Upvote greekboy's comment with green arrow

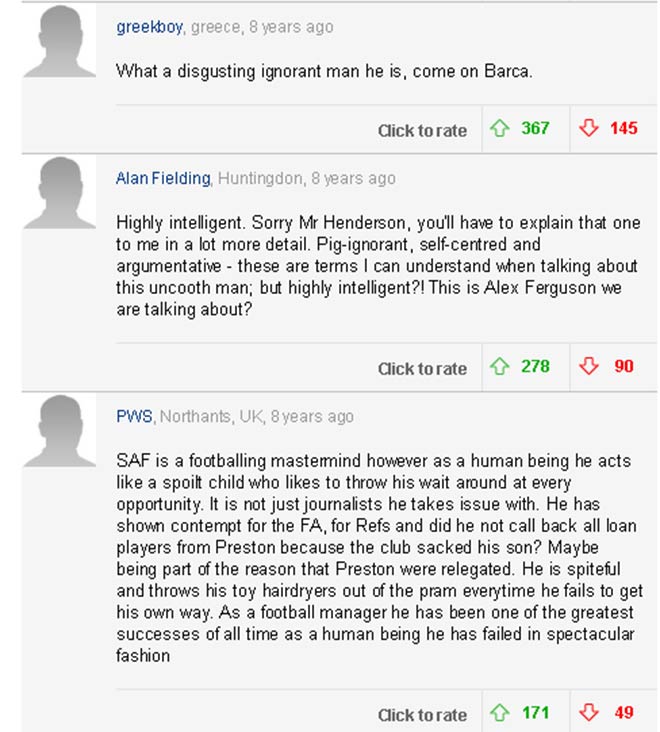(500, 129)
